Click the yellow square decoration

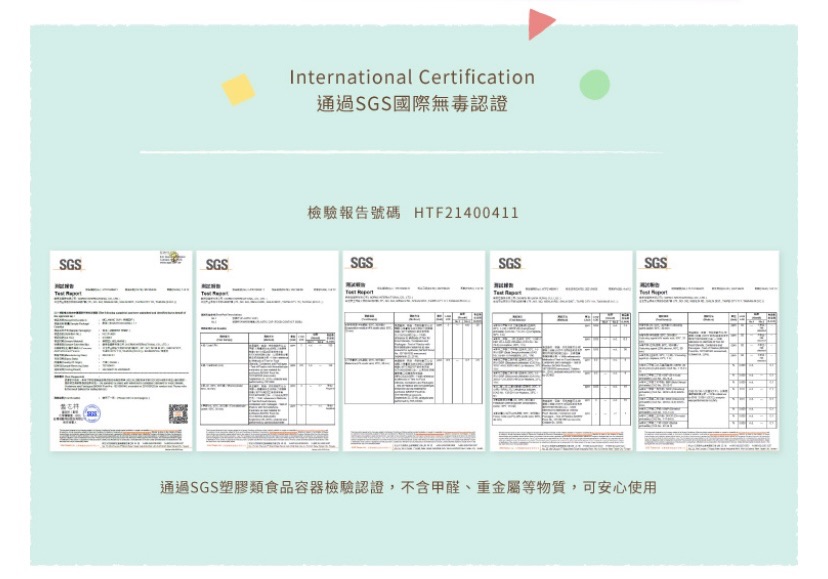(238, 89)
